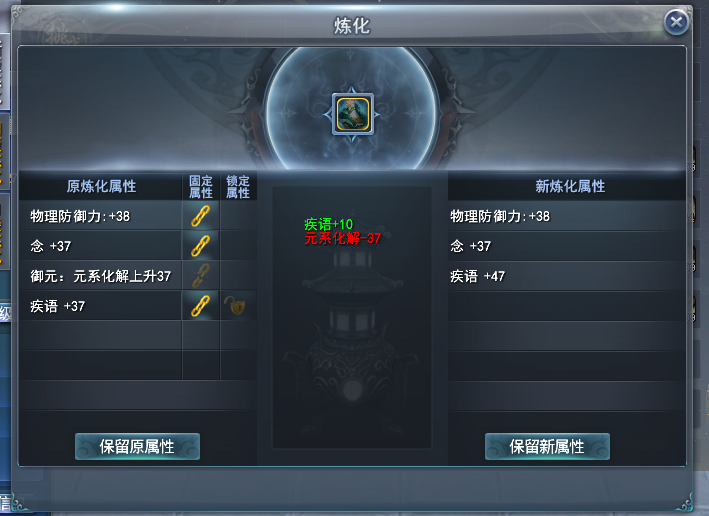Select new attribute 疾语 +47 row
The height and width of the screenshot is (516, 709).
click(567, 276)
